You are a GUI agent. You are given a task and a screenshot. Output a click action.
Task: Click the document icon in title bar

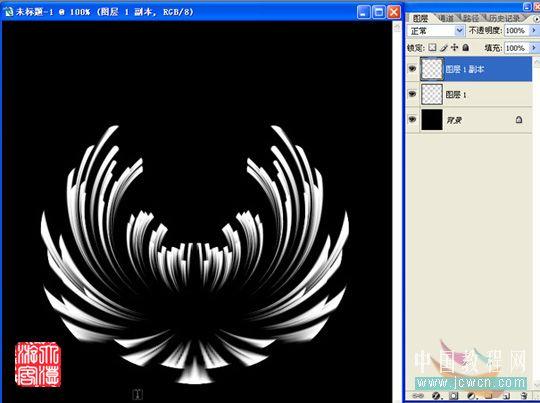click(8, 12)
